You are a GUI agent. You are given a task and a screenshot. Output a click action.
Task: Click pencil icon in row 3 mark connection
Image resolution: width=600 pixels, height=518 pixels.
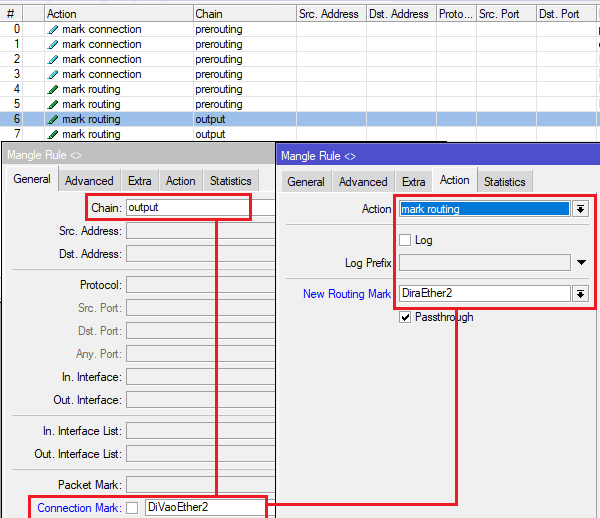pos(53,74)
